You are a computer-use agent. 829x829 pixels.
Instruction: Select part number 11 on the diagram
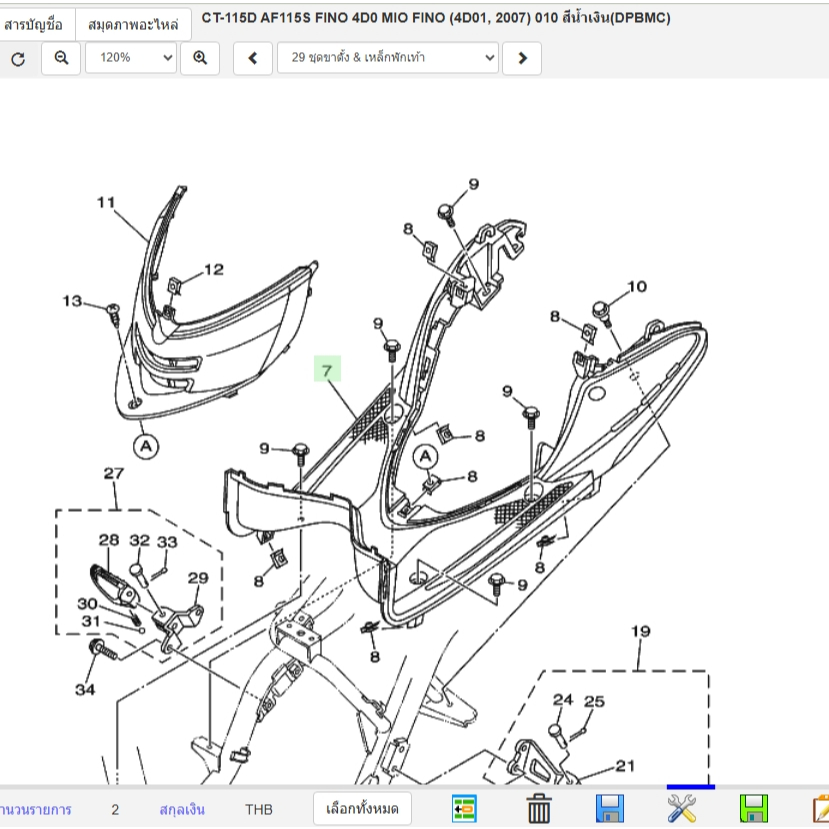(106, 202)
